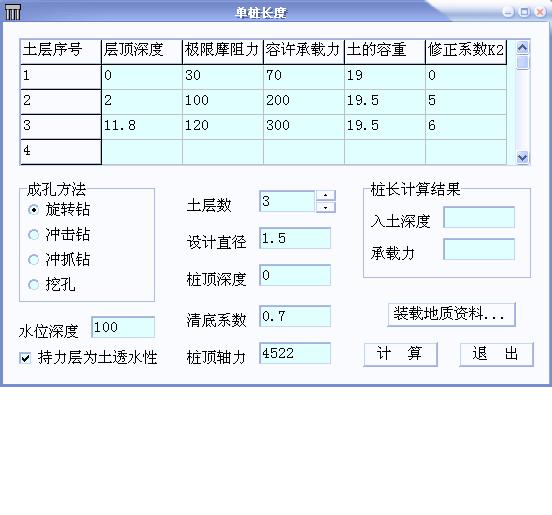Click the 清底系数 input field
Viewport: 552px width, 515px height.
[x=295, y=316]
